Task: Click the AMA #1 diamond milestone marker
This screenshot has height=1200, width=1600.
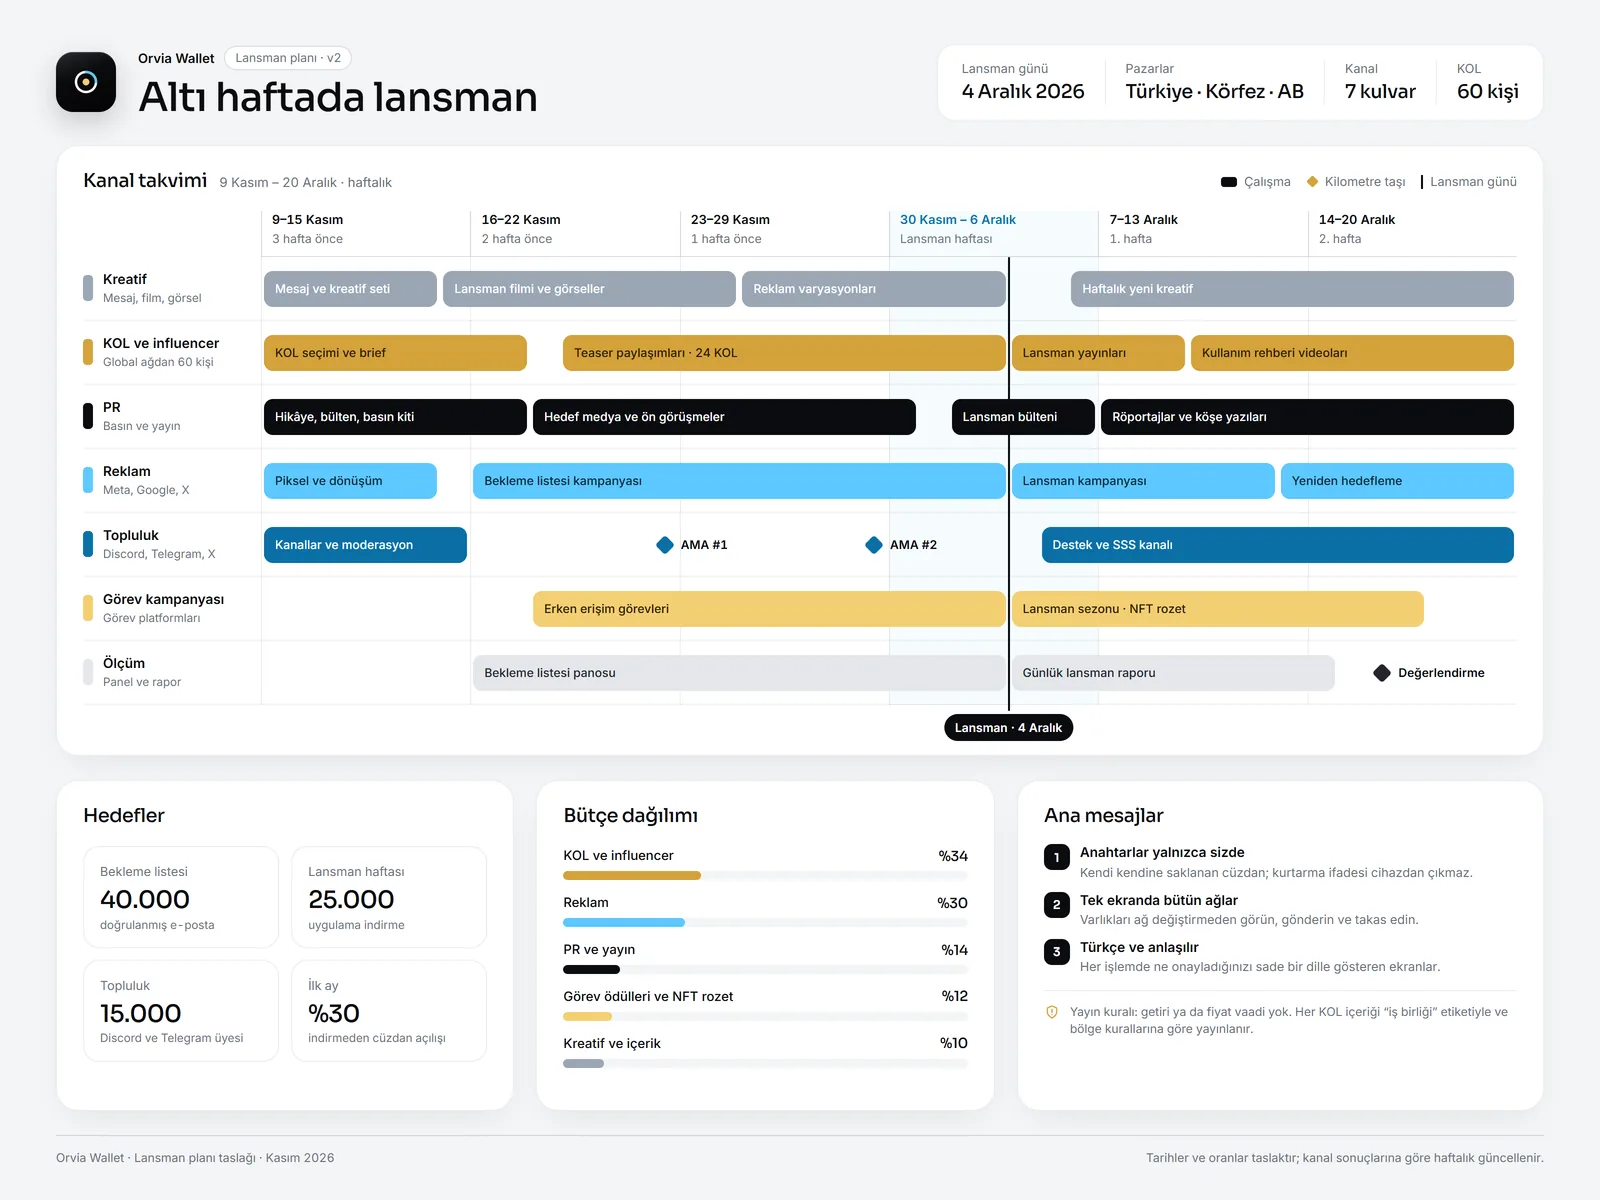Action: [665, 545]
